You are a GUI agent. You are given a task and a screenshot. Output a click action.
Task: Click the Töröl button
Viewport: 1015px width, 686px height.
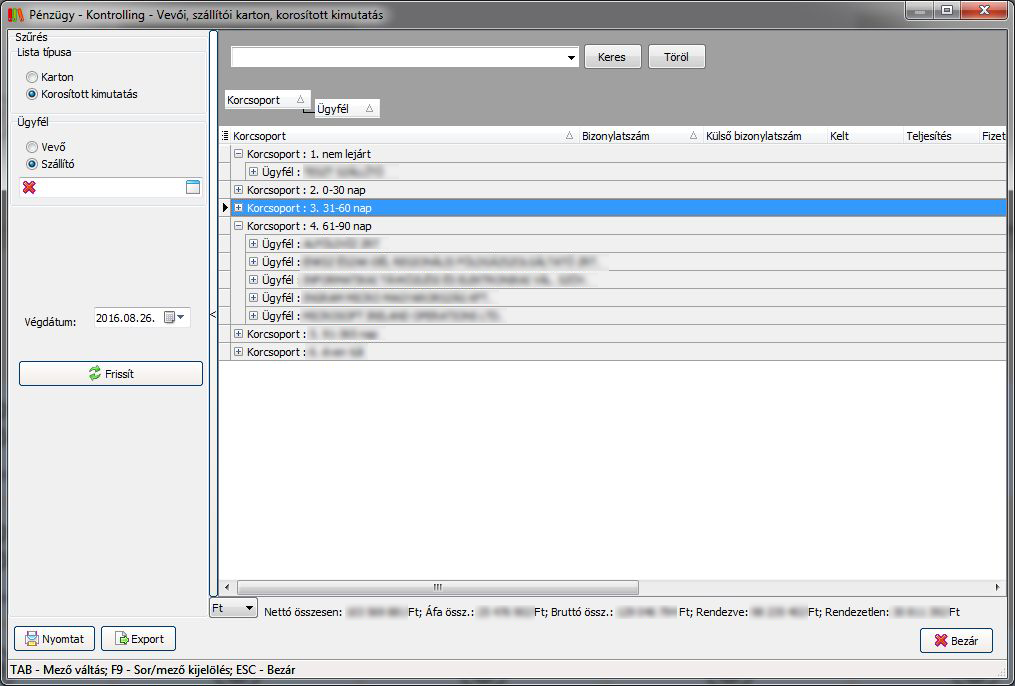[x=676, y=57]
